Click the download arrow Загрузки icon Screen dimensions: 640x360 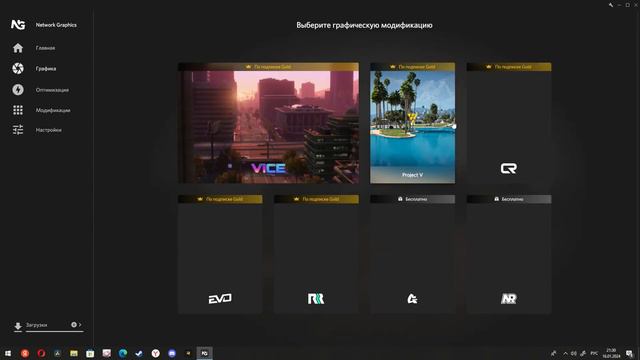click(x=18, y=326)
